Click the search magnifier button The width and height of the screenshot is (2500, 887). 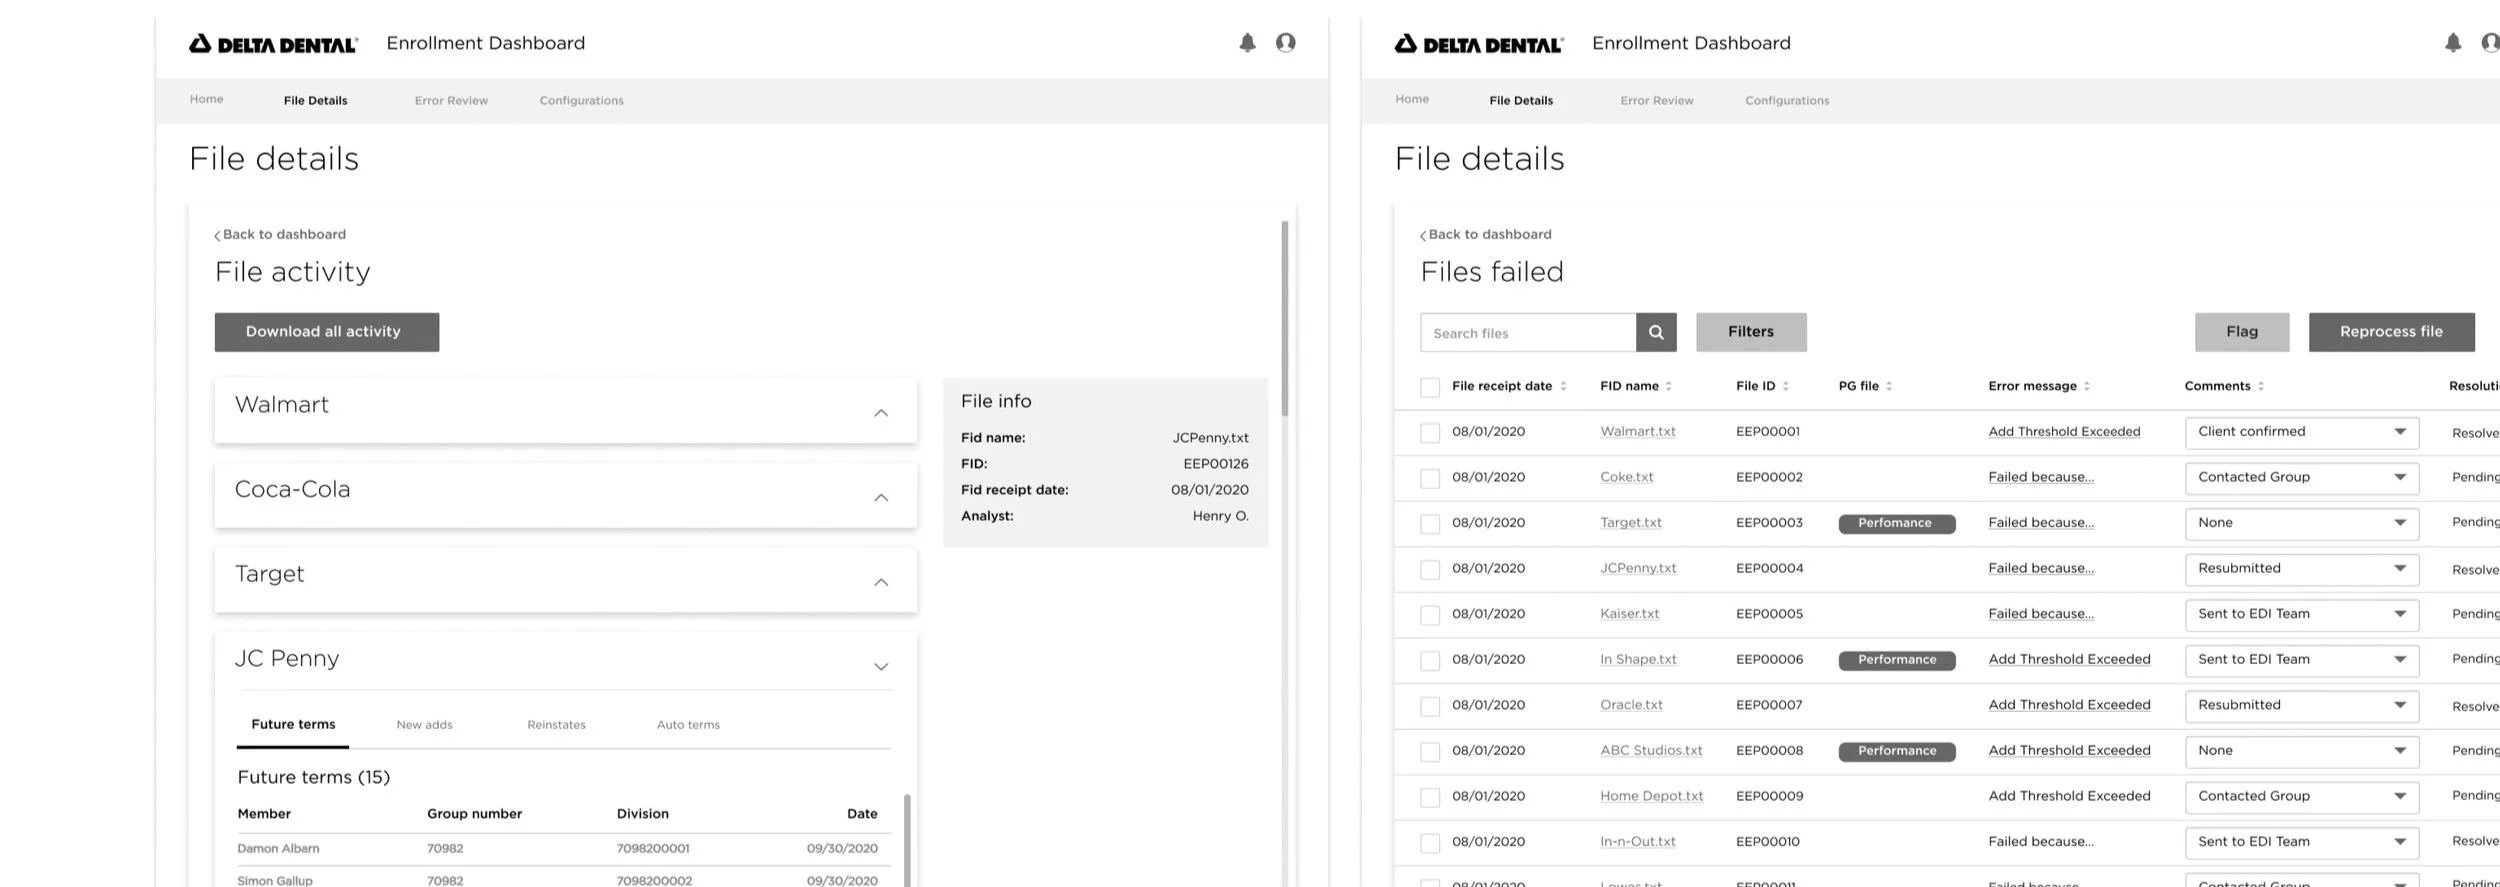click(1656, 332)
